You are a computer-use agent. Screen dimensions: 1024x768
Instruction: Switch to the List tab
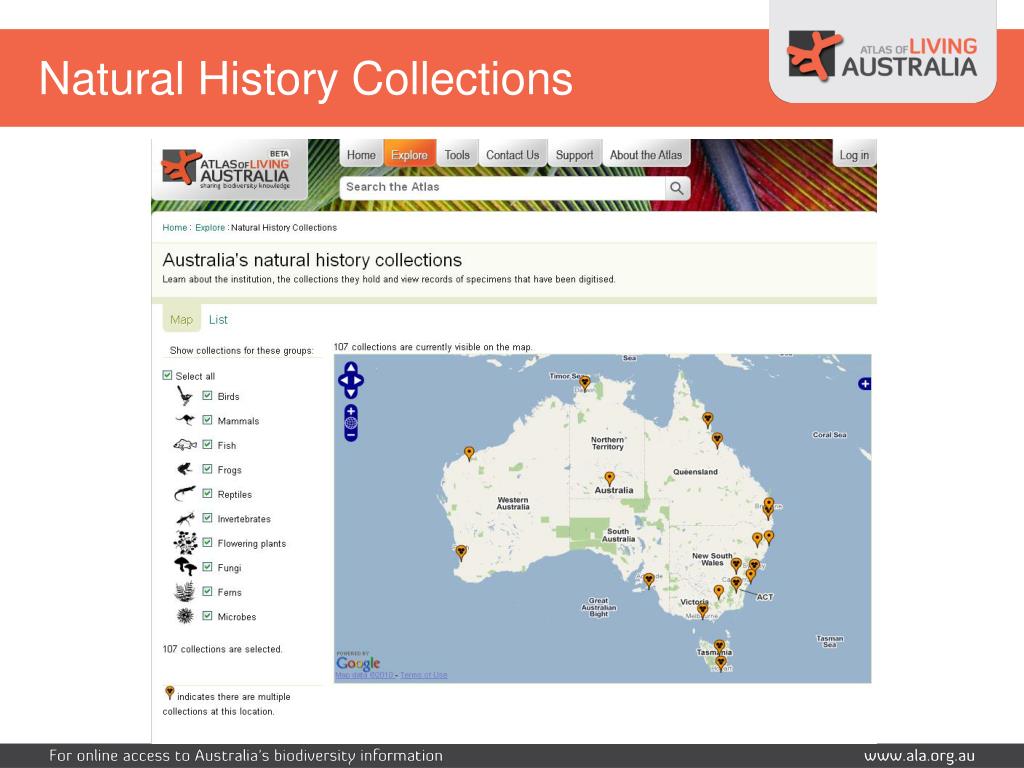tap(218, 319)
